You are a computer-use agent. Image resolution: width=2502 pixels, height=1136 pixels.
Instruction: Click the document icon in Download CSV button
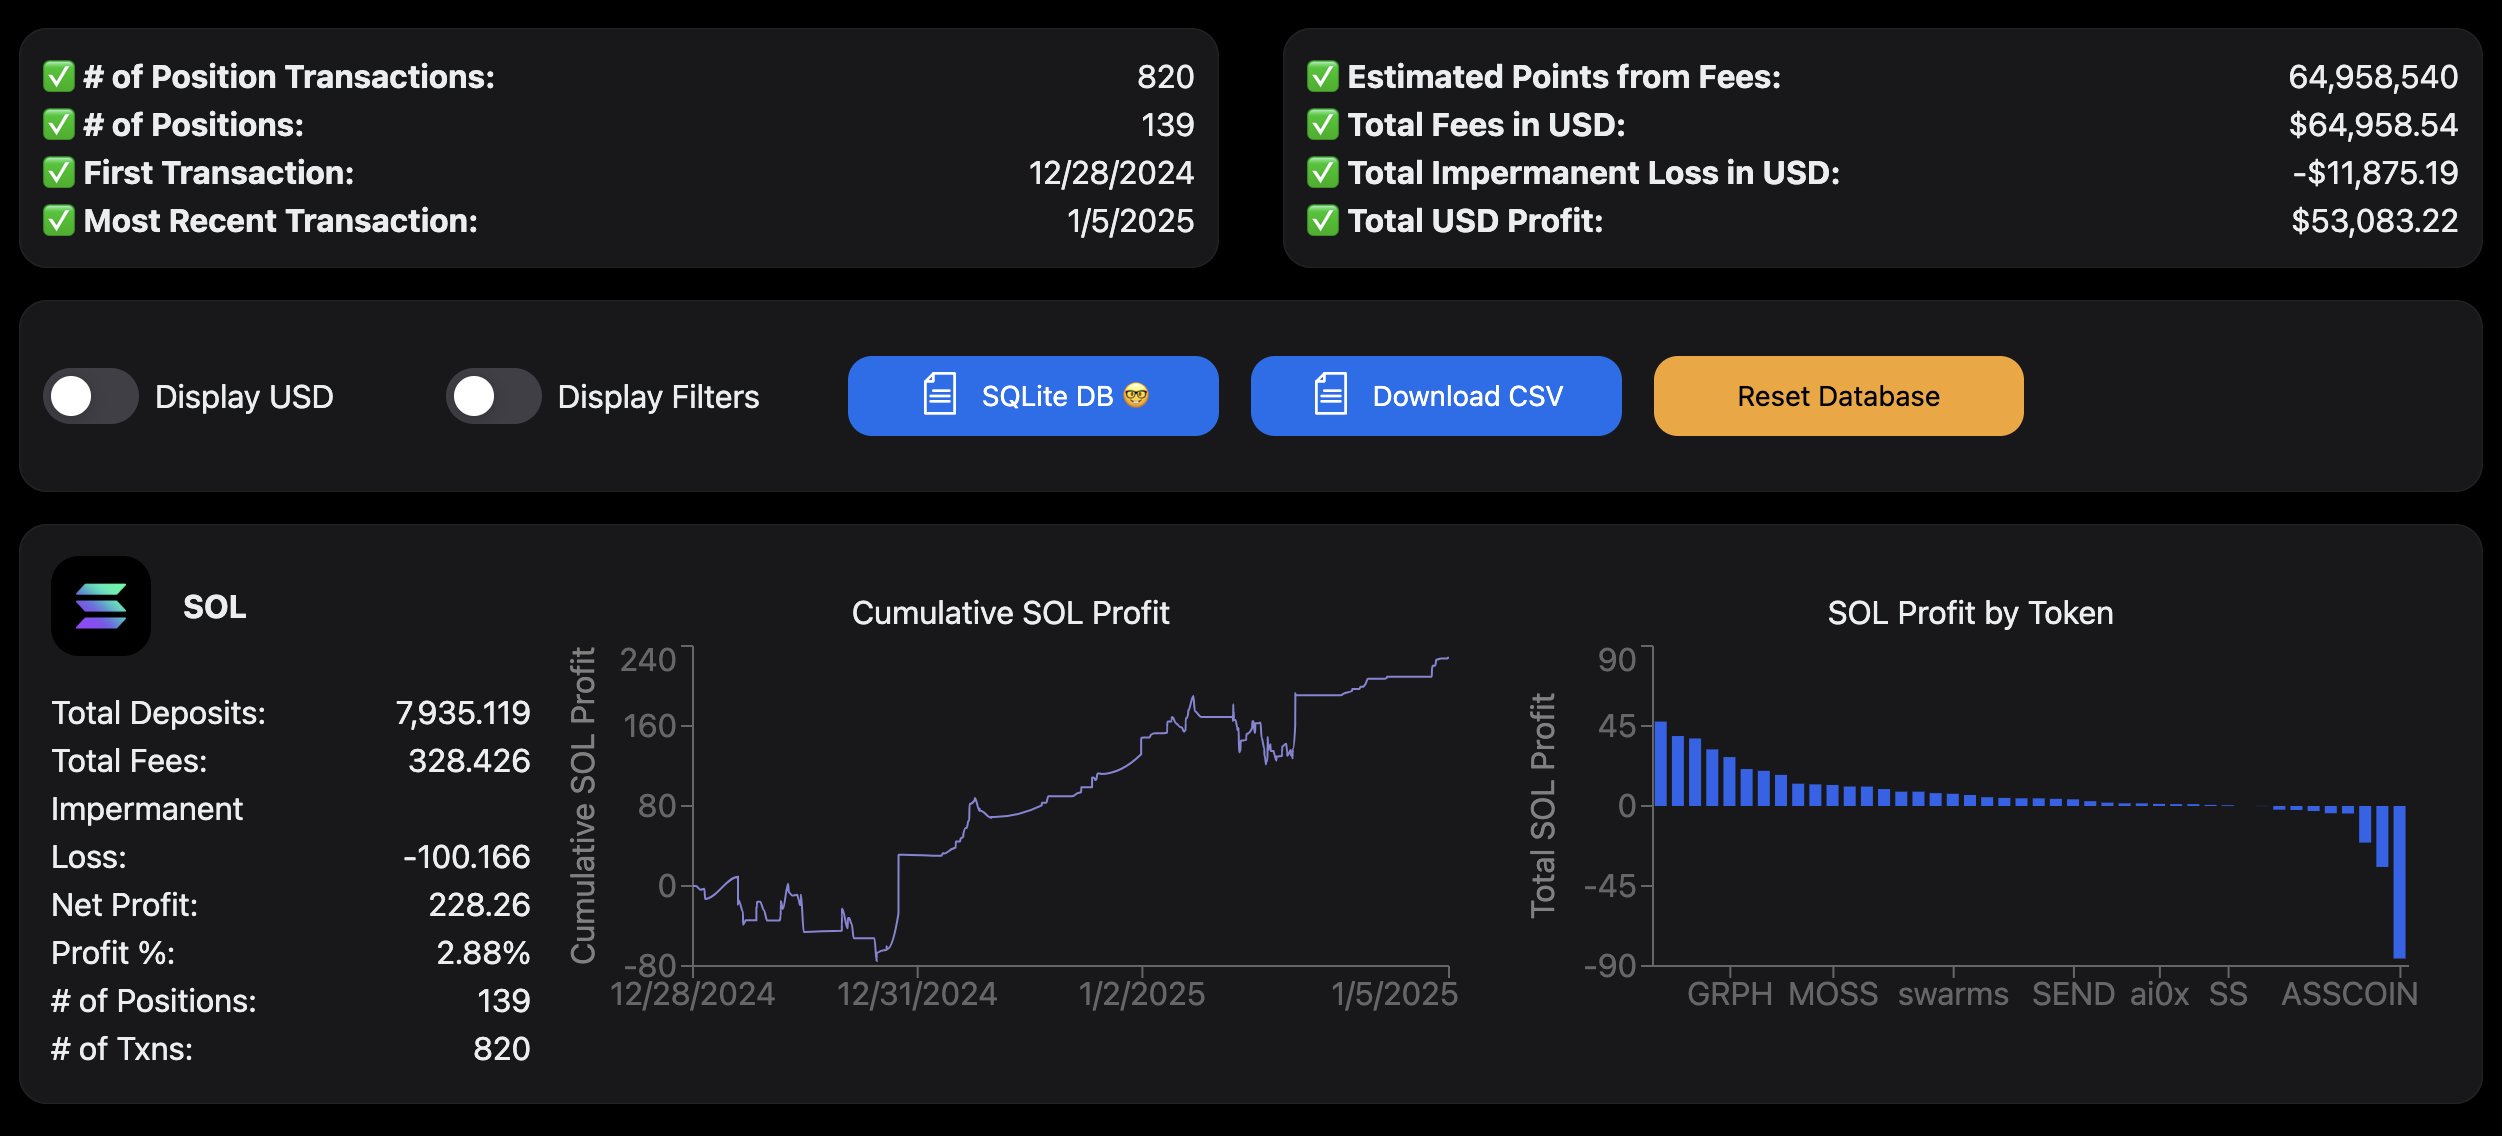[1330, 394]
